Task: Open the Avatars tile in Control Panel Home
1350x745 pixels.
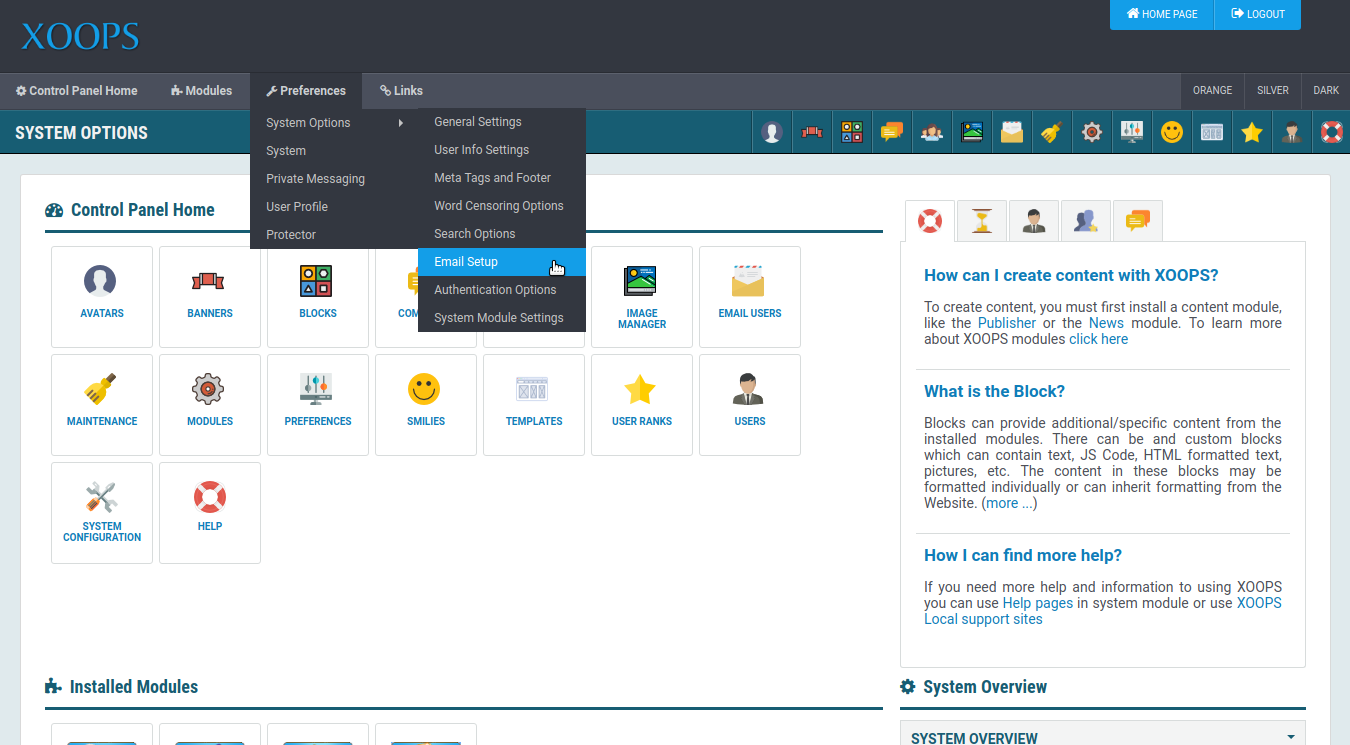Action: (102, 297)
